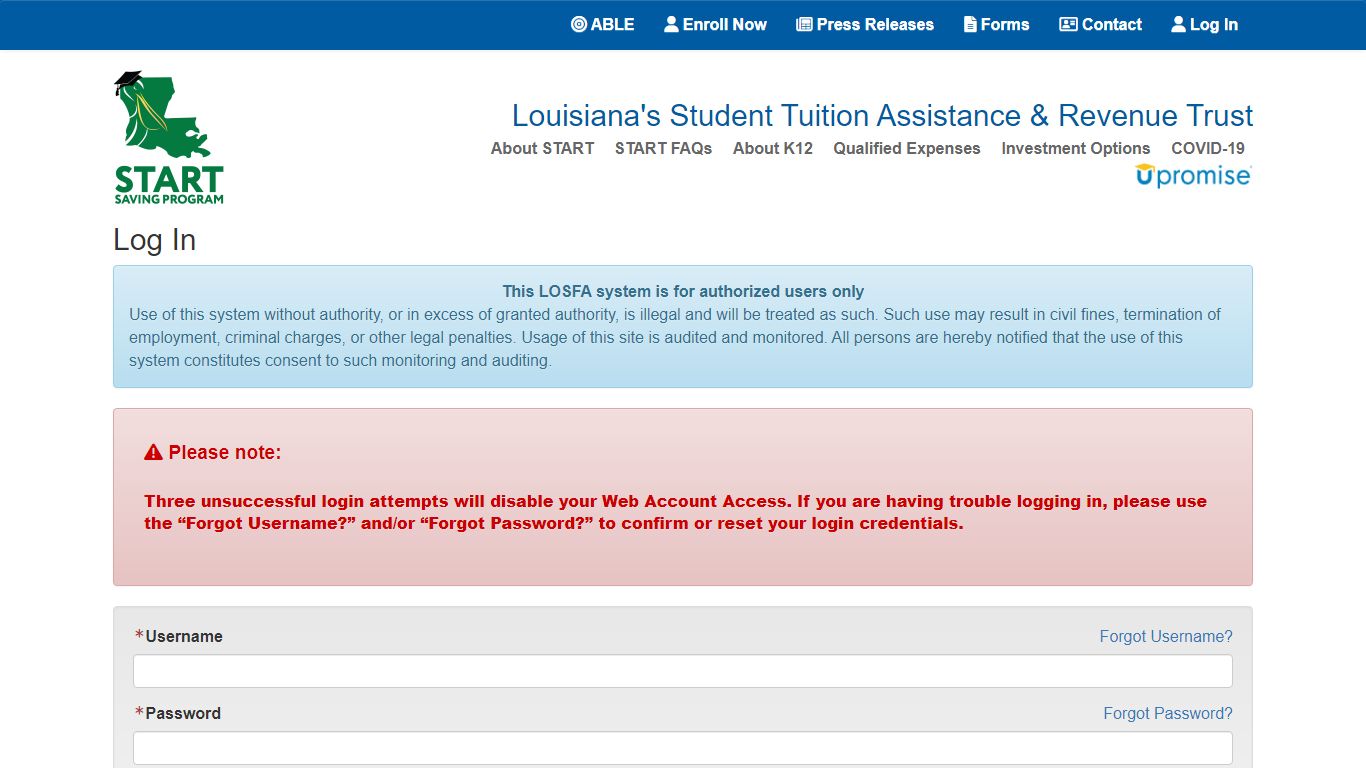
Task: Click the Upromise logo
Action: [x=1193, y=175]
